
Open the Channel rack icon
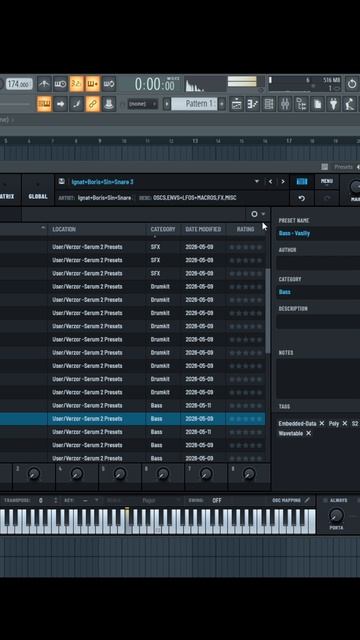(269, 104)
